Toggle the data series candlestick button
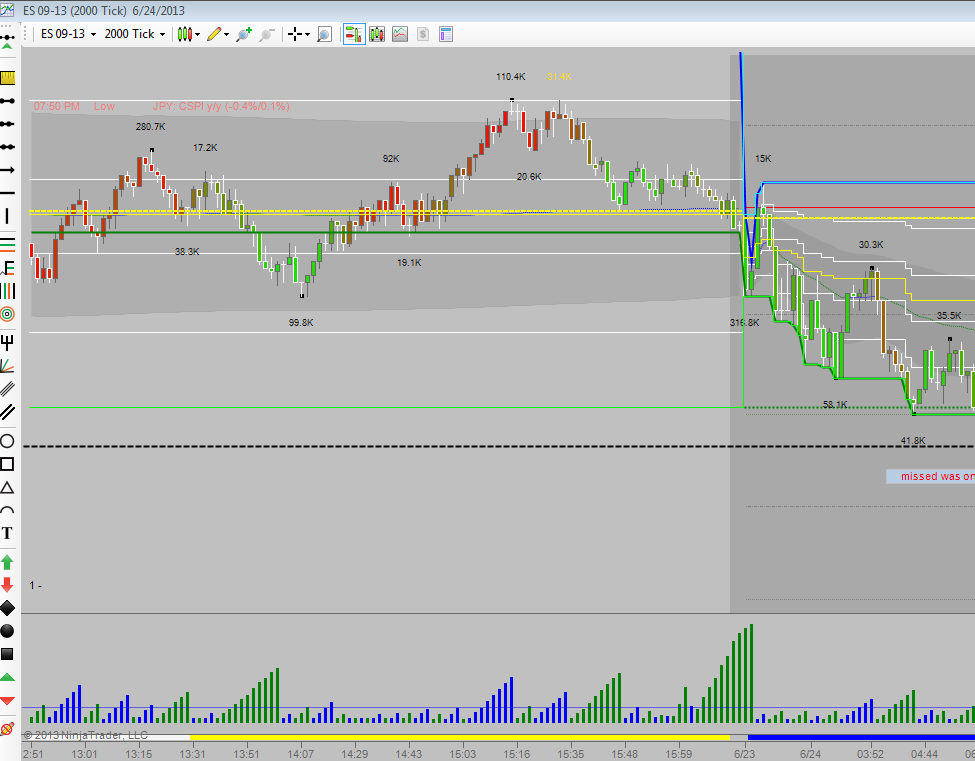 pyautogui.click(x=377, y=34)
